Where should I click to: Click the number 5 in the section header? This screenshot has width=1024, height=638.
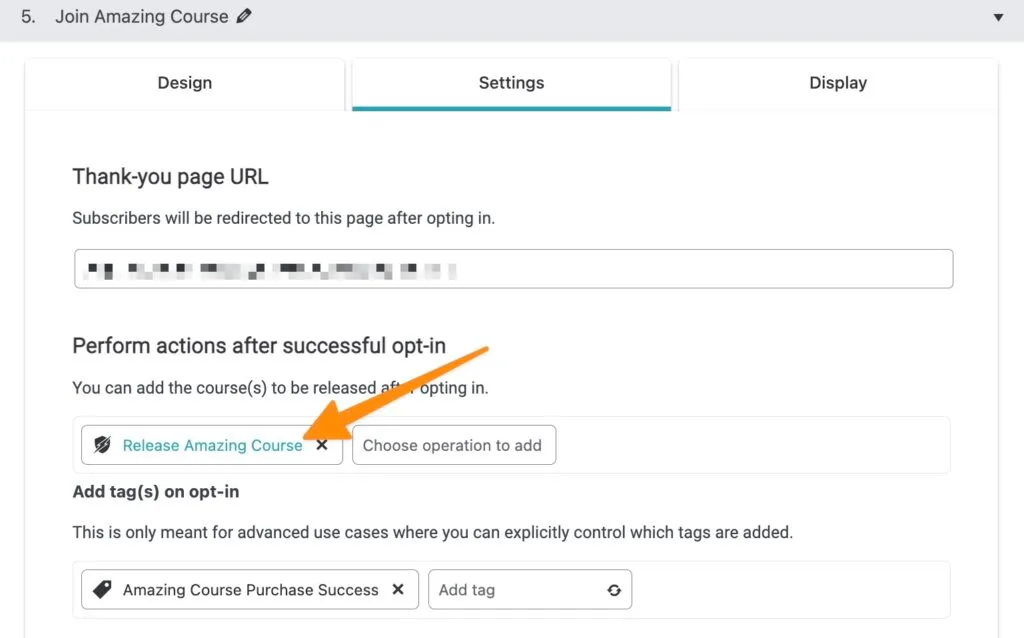click(27, 17)
